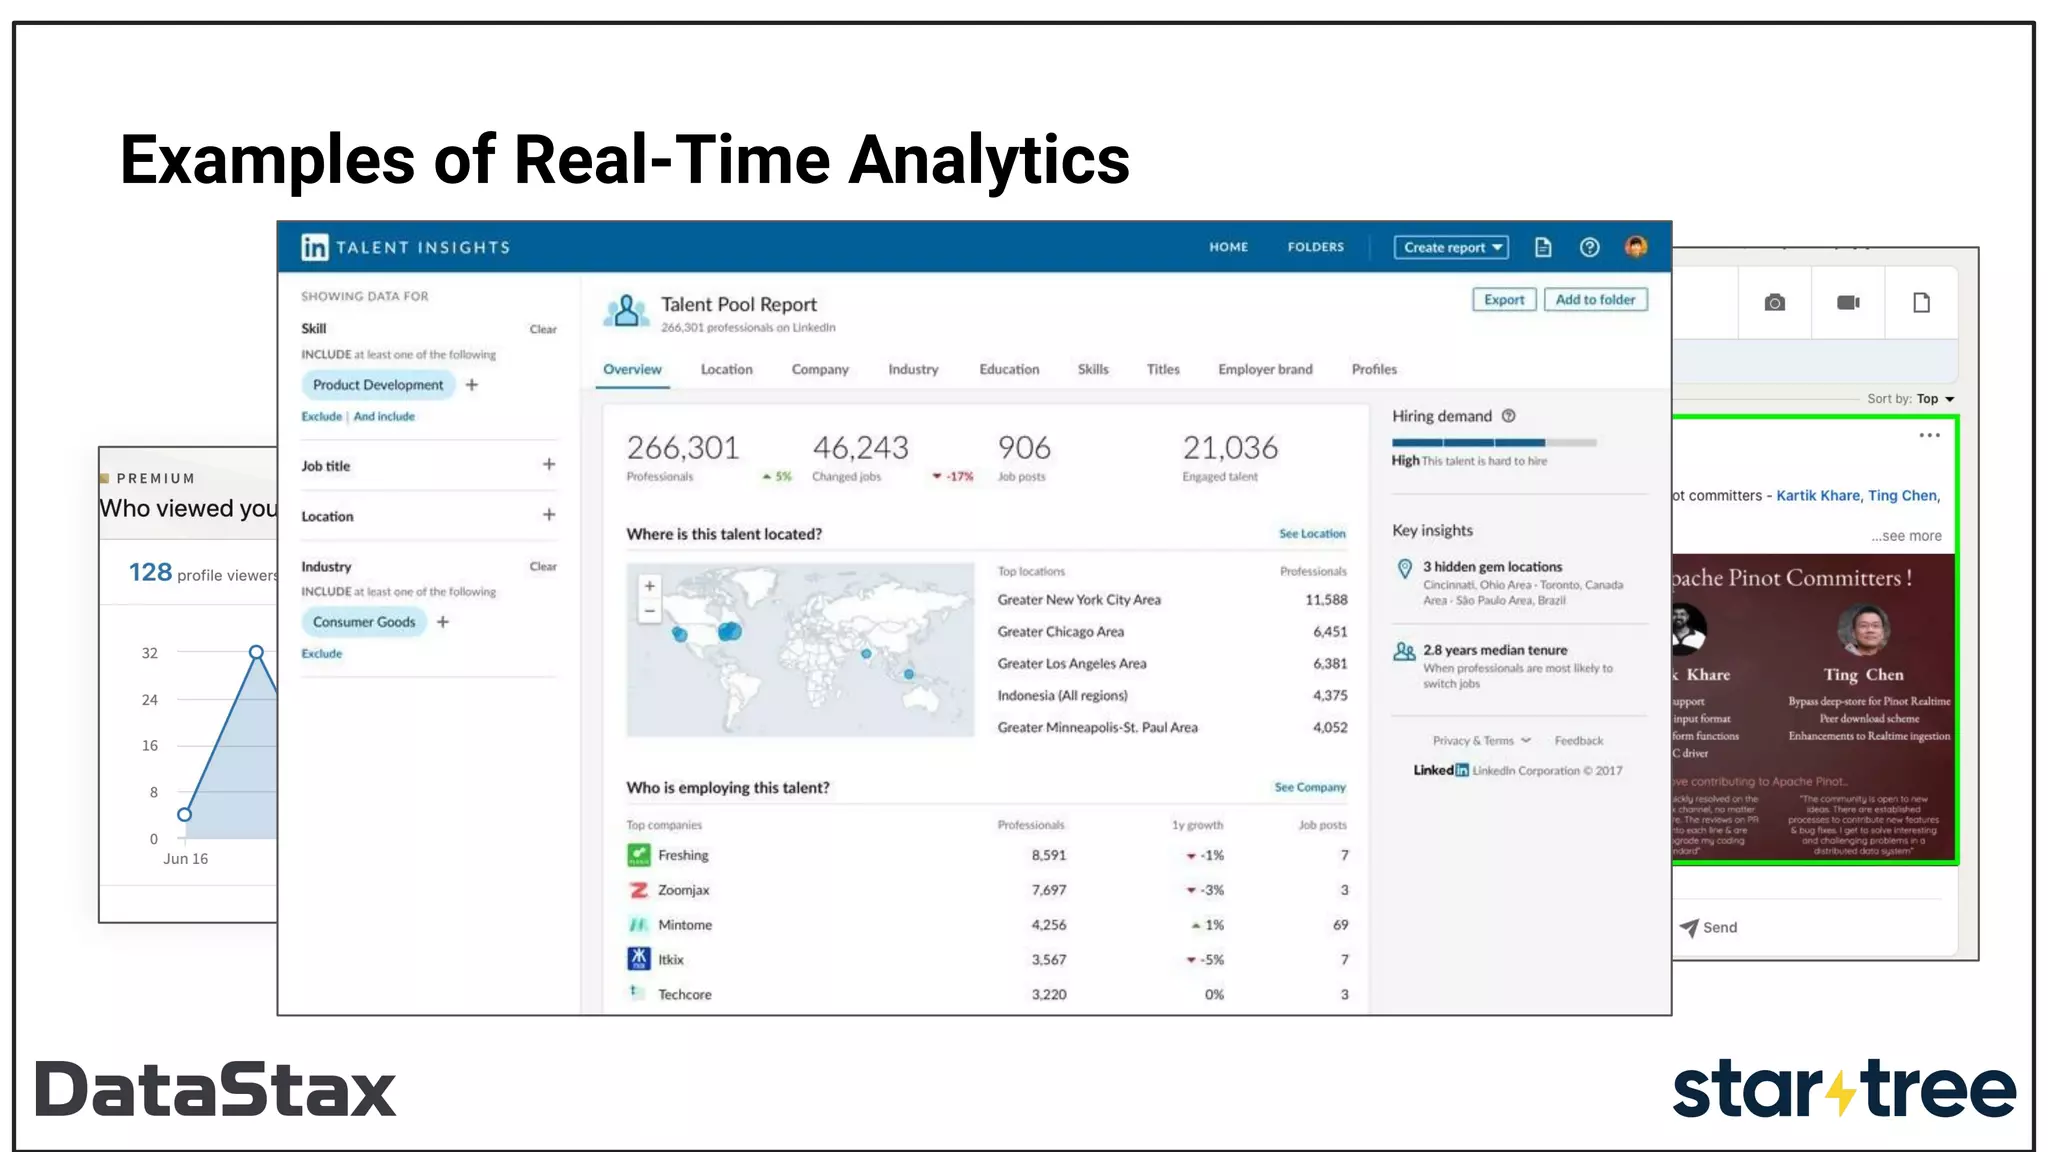Open Ting Chen's profile link

pos(1902,496)
